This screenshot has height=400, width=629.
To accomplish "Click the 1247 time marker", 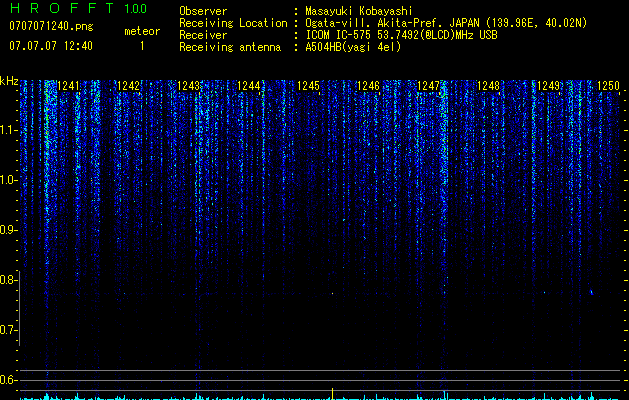I will tap(428, 85).
